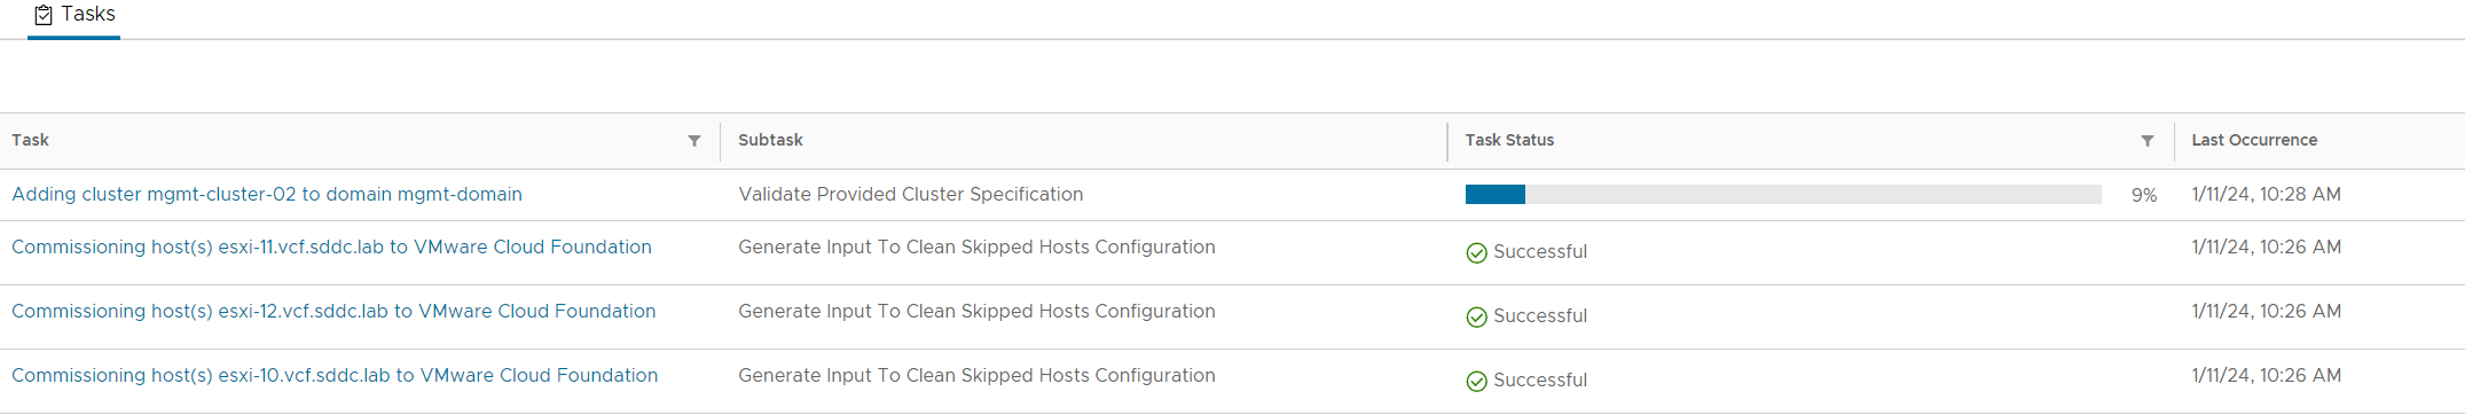Click success checkmark icon for esxi-12 task
2465x415 pixels.
click(1476, 317)
